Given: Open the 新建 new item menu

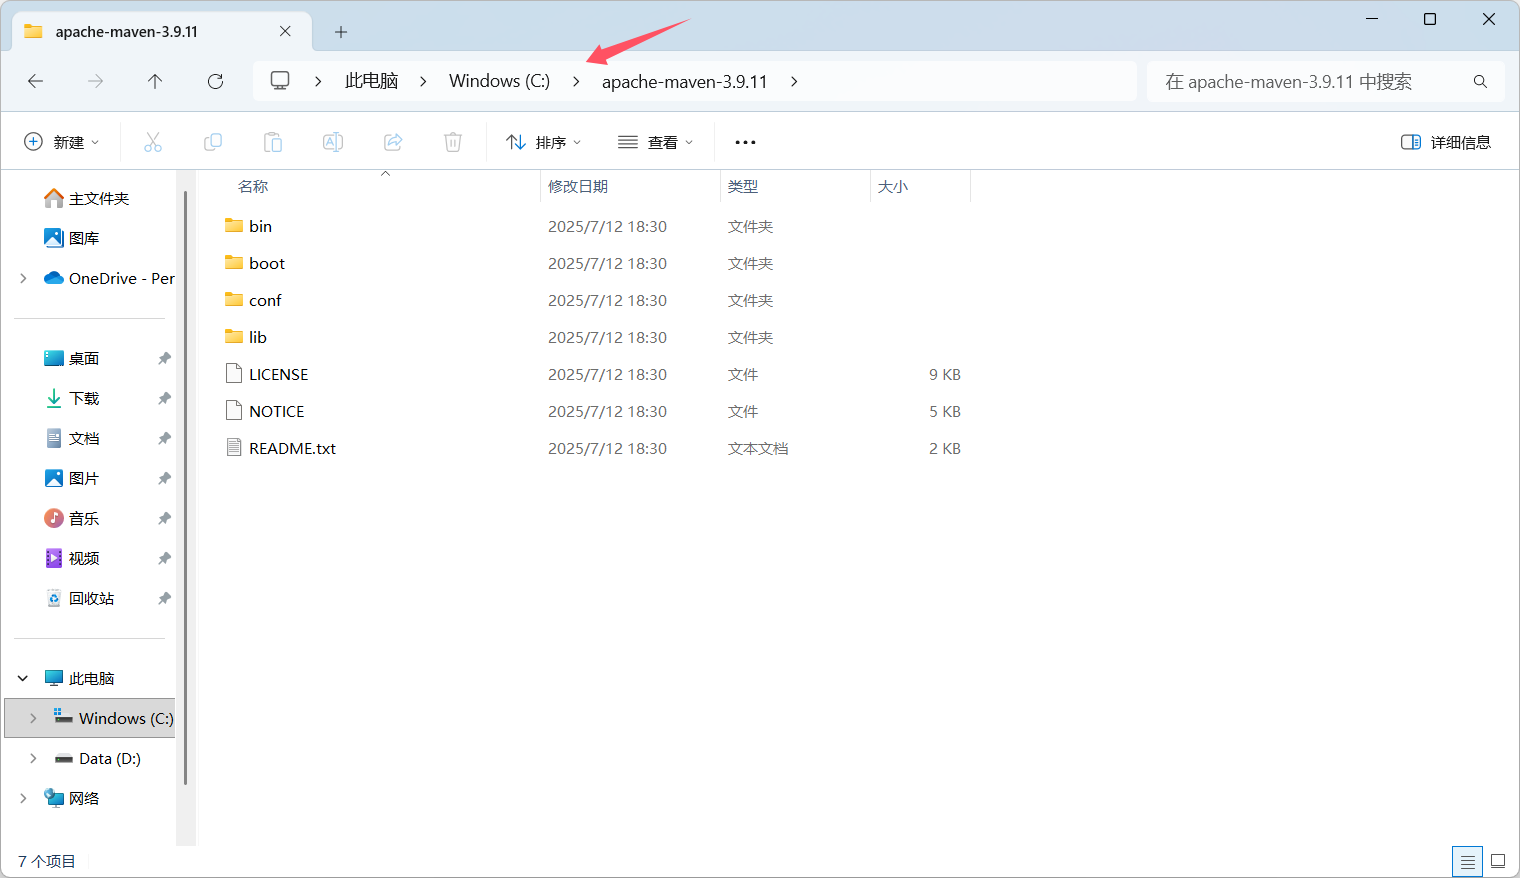Looking at the screenshot, I should pos(62,142).
